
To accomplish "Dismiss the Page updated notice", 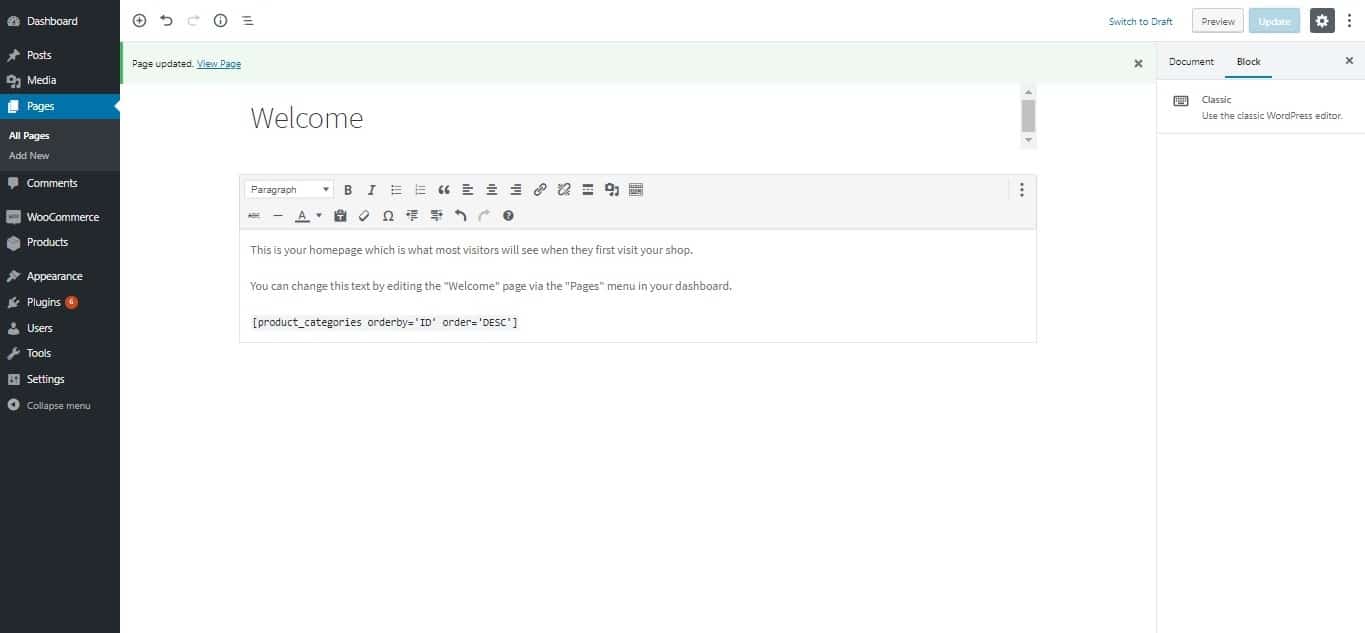I will pos(1137,63).
